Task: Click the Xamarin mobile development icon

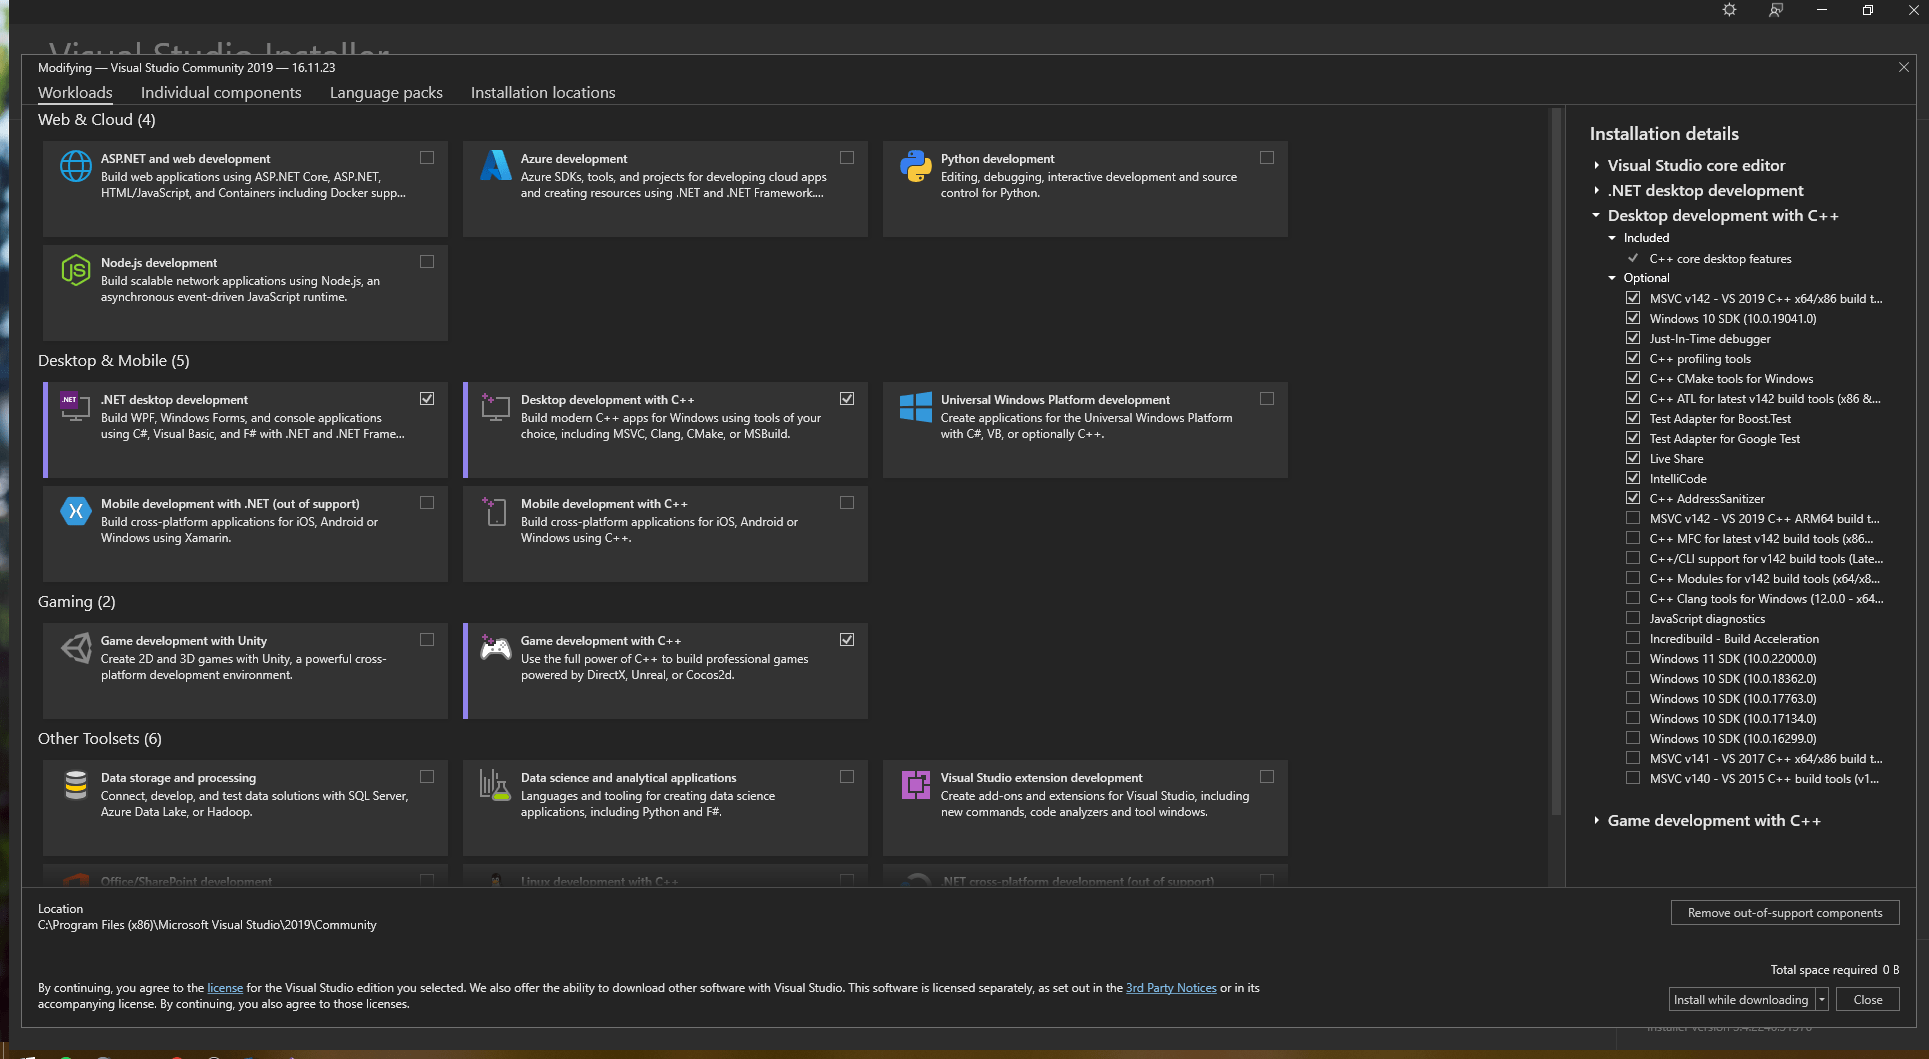Action: (76, 511)
